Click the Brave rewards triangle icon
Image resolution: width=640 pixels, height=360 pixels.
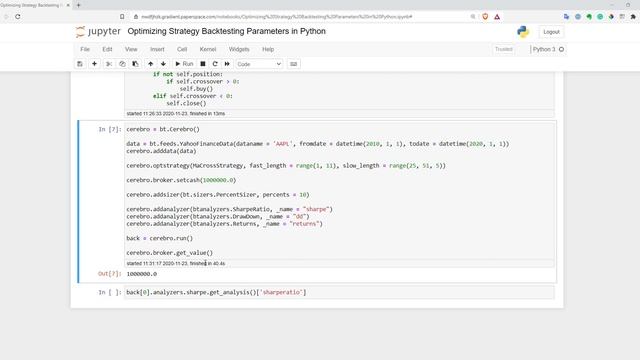(x=497, y=17)
